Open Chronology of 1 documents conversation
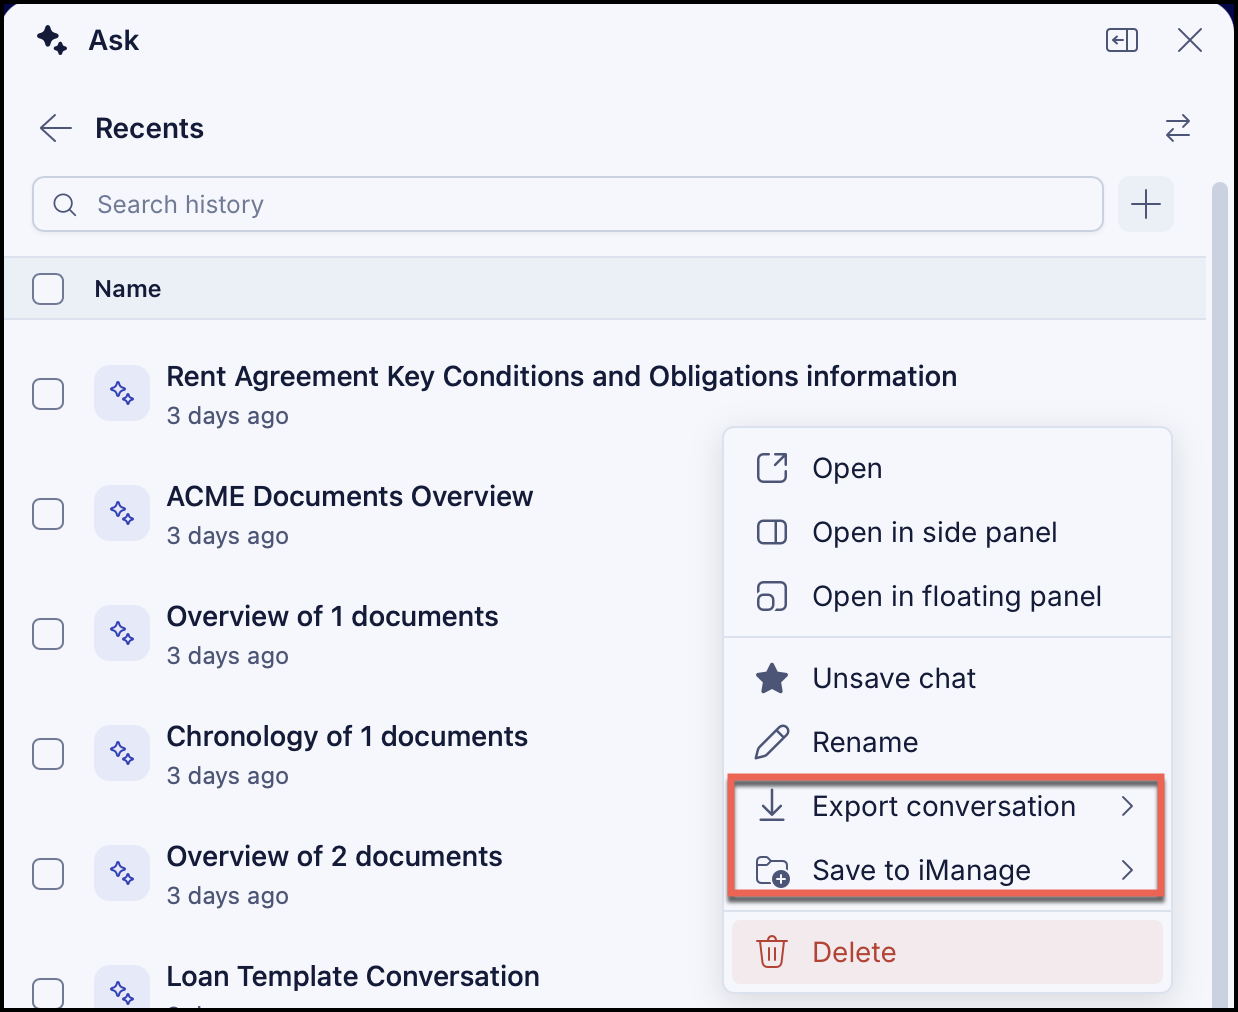 pos(347,737)
